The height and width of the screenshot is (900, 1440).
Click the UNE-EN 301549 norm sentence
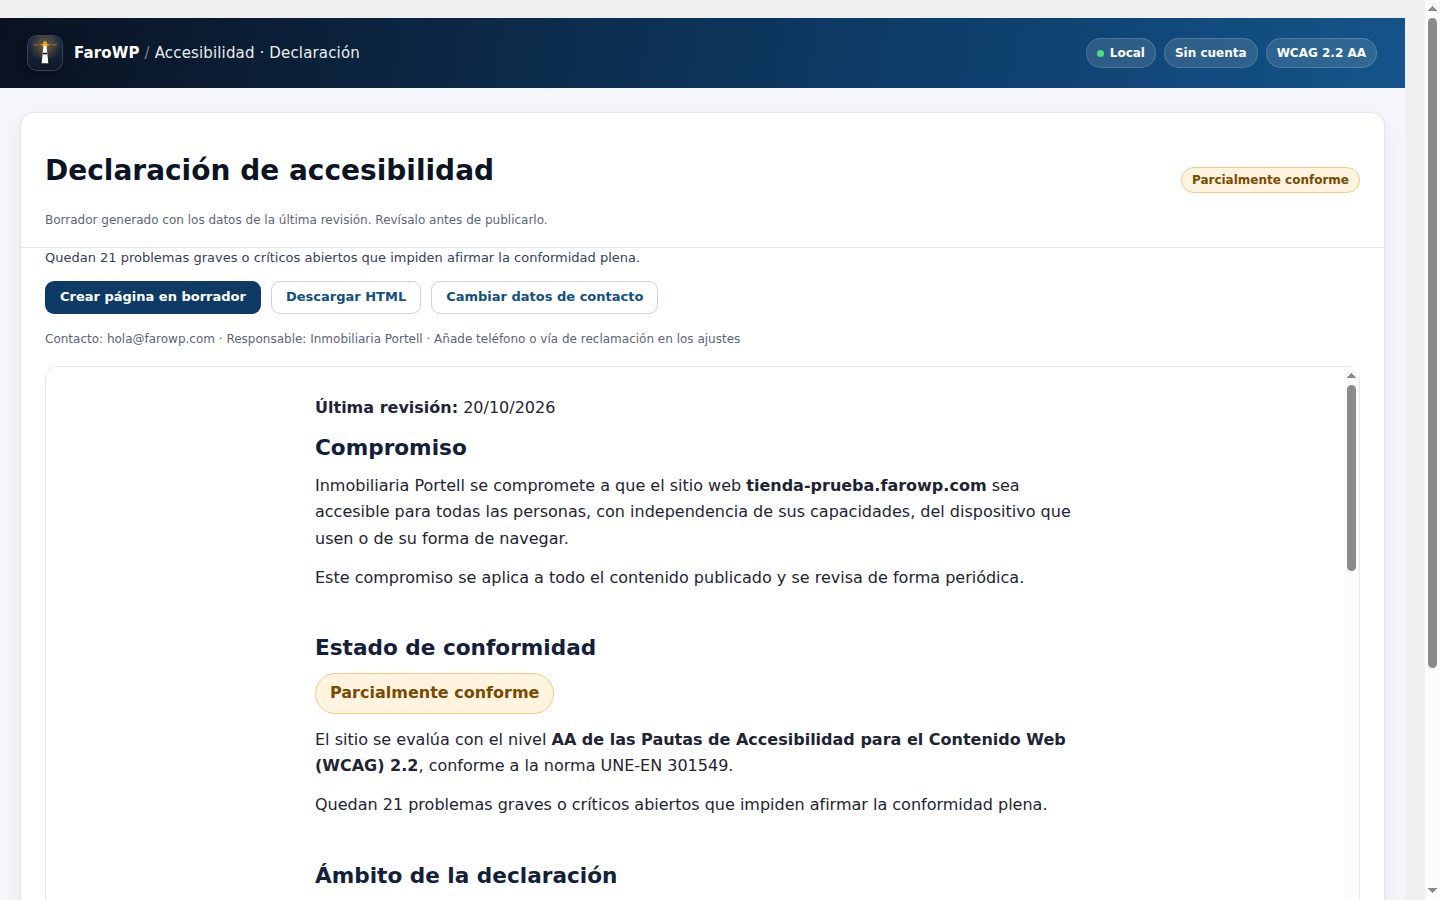[x=690, y=752]
